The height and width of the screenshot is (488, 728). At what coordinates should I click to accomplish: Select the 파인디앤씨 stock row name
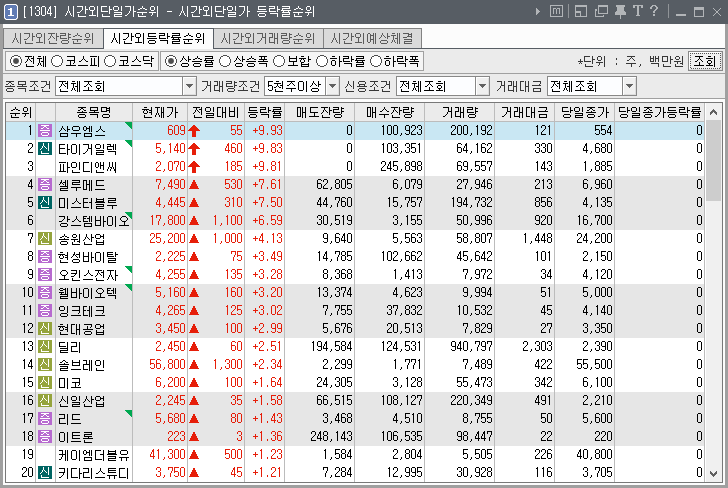[87, 167]
